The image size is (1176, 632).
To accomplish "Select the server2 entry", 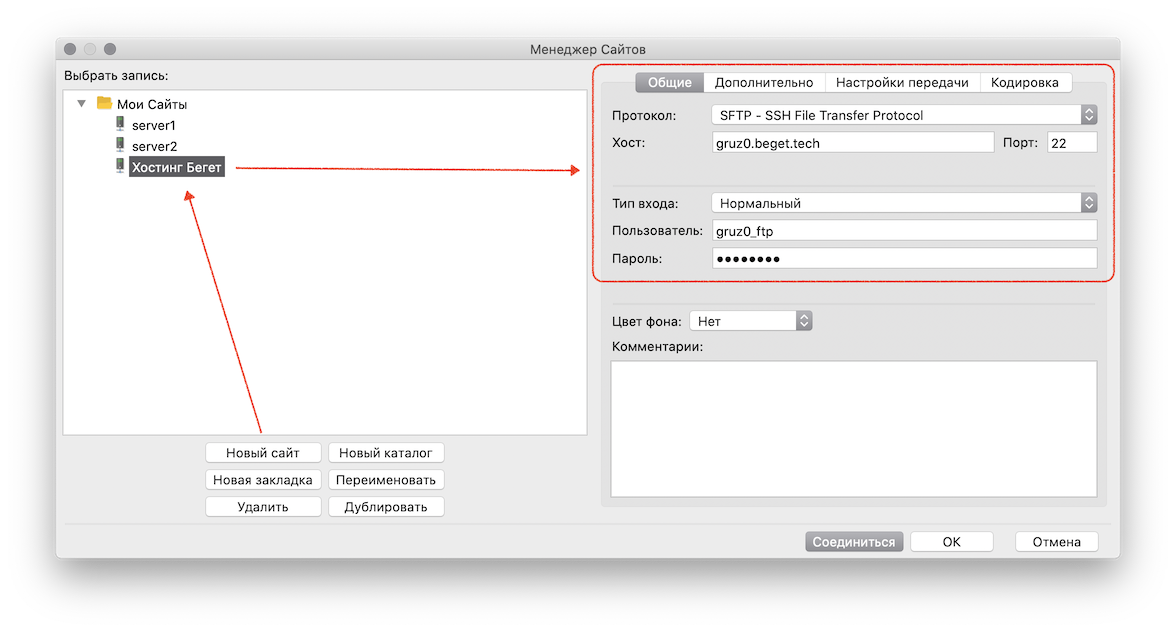I will [x=154, y=146].
